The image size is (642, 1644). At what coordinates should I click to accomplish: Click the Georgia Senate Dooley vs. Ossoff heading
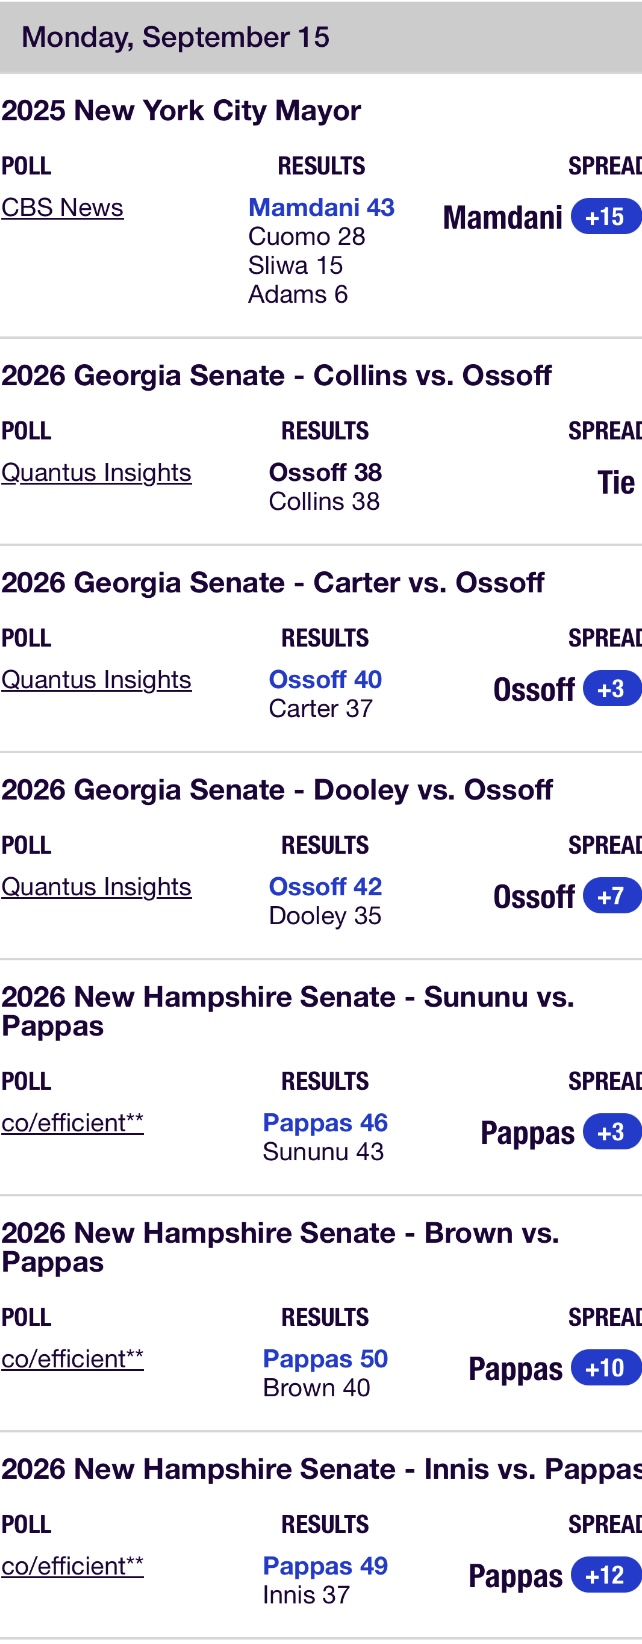(277, 790)
